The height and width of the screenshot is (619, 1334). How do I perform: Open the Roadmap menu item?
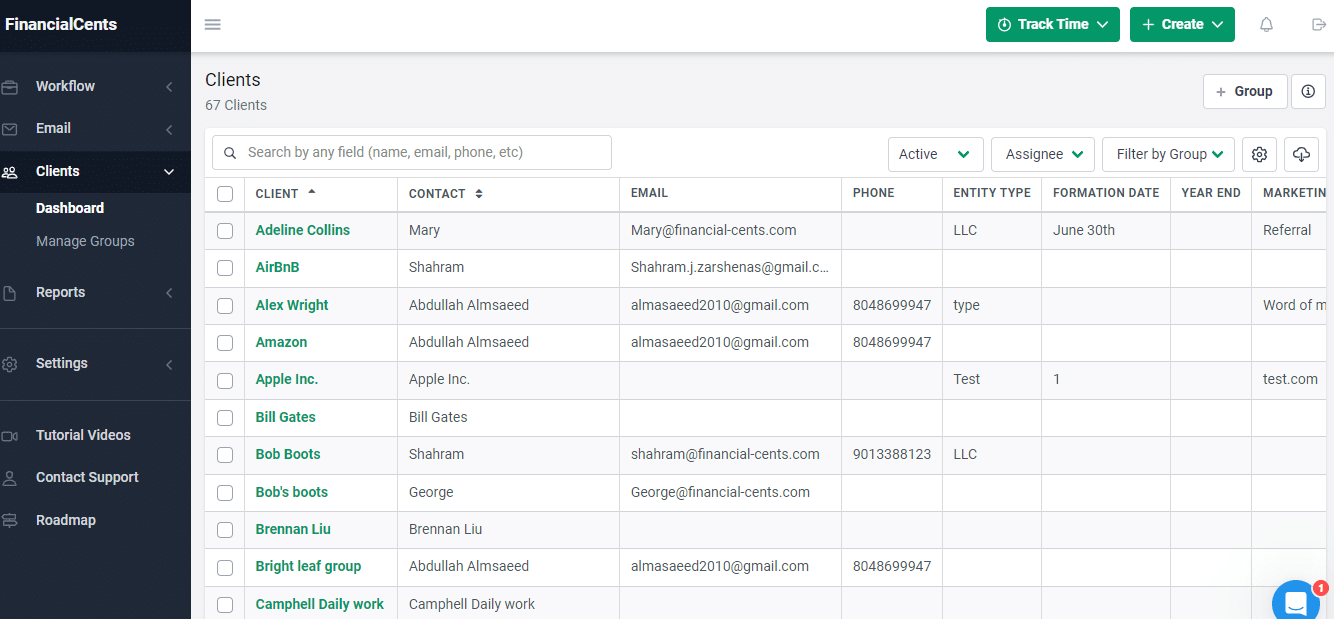pos(66,520)
